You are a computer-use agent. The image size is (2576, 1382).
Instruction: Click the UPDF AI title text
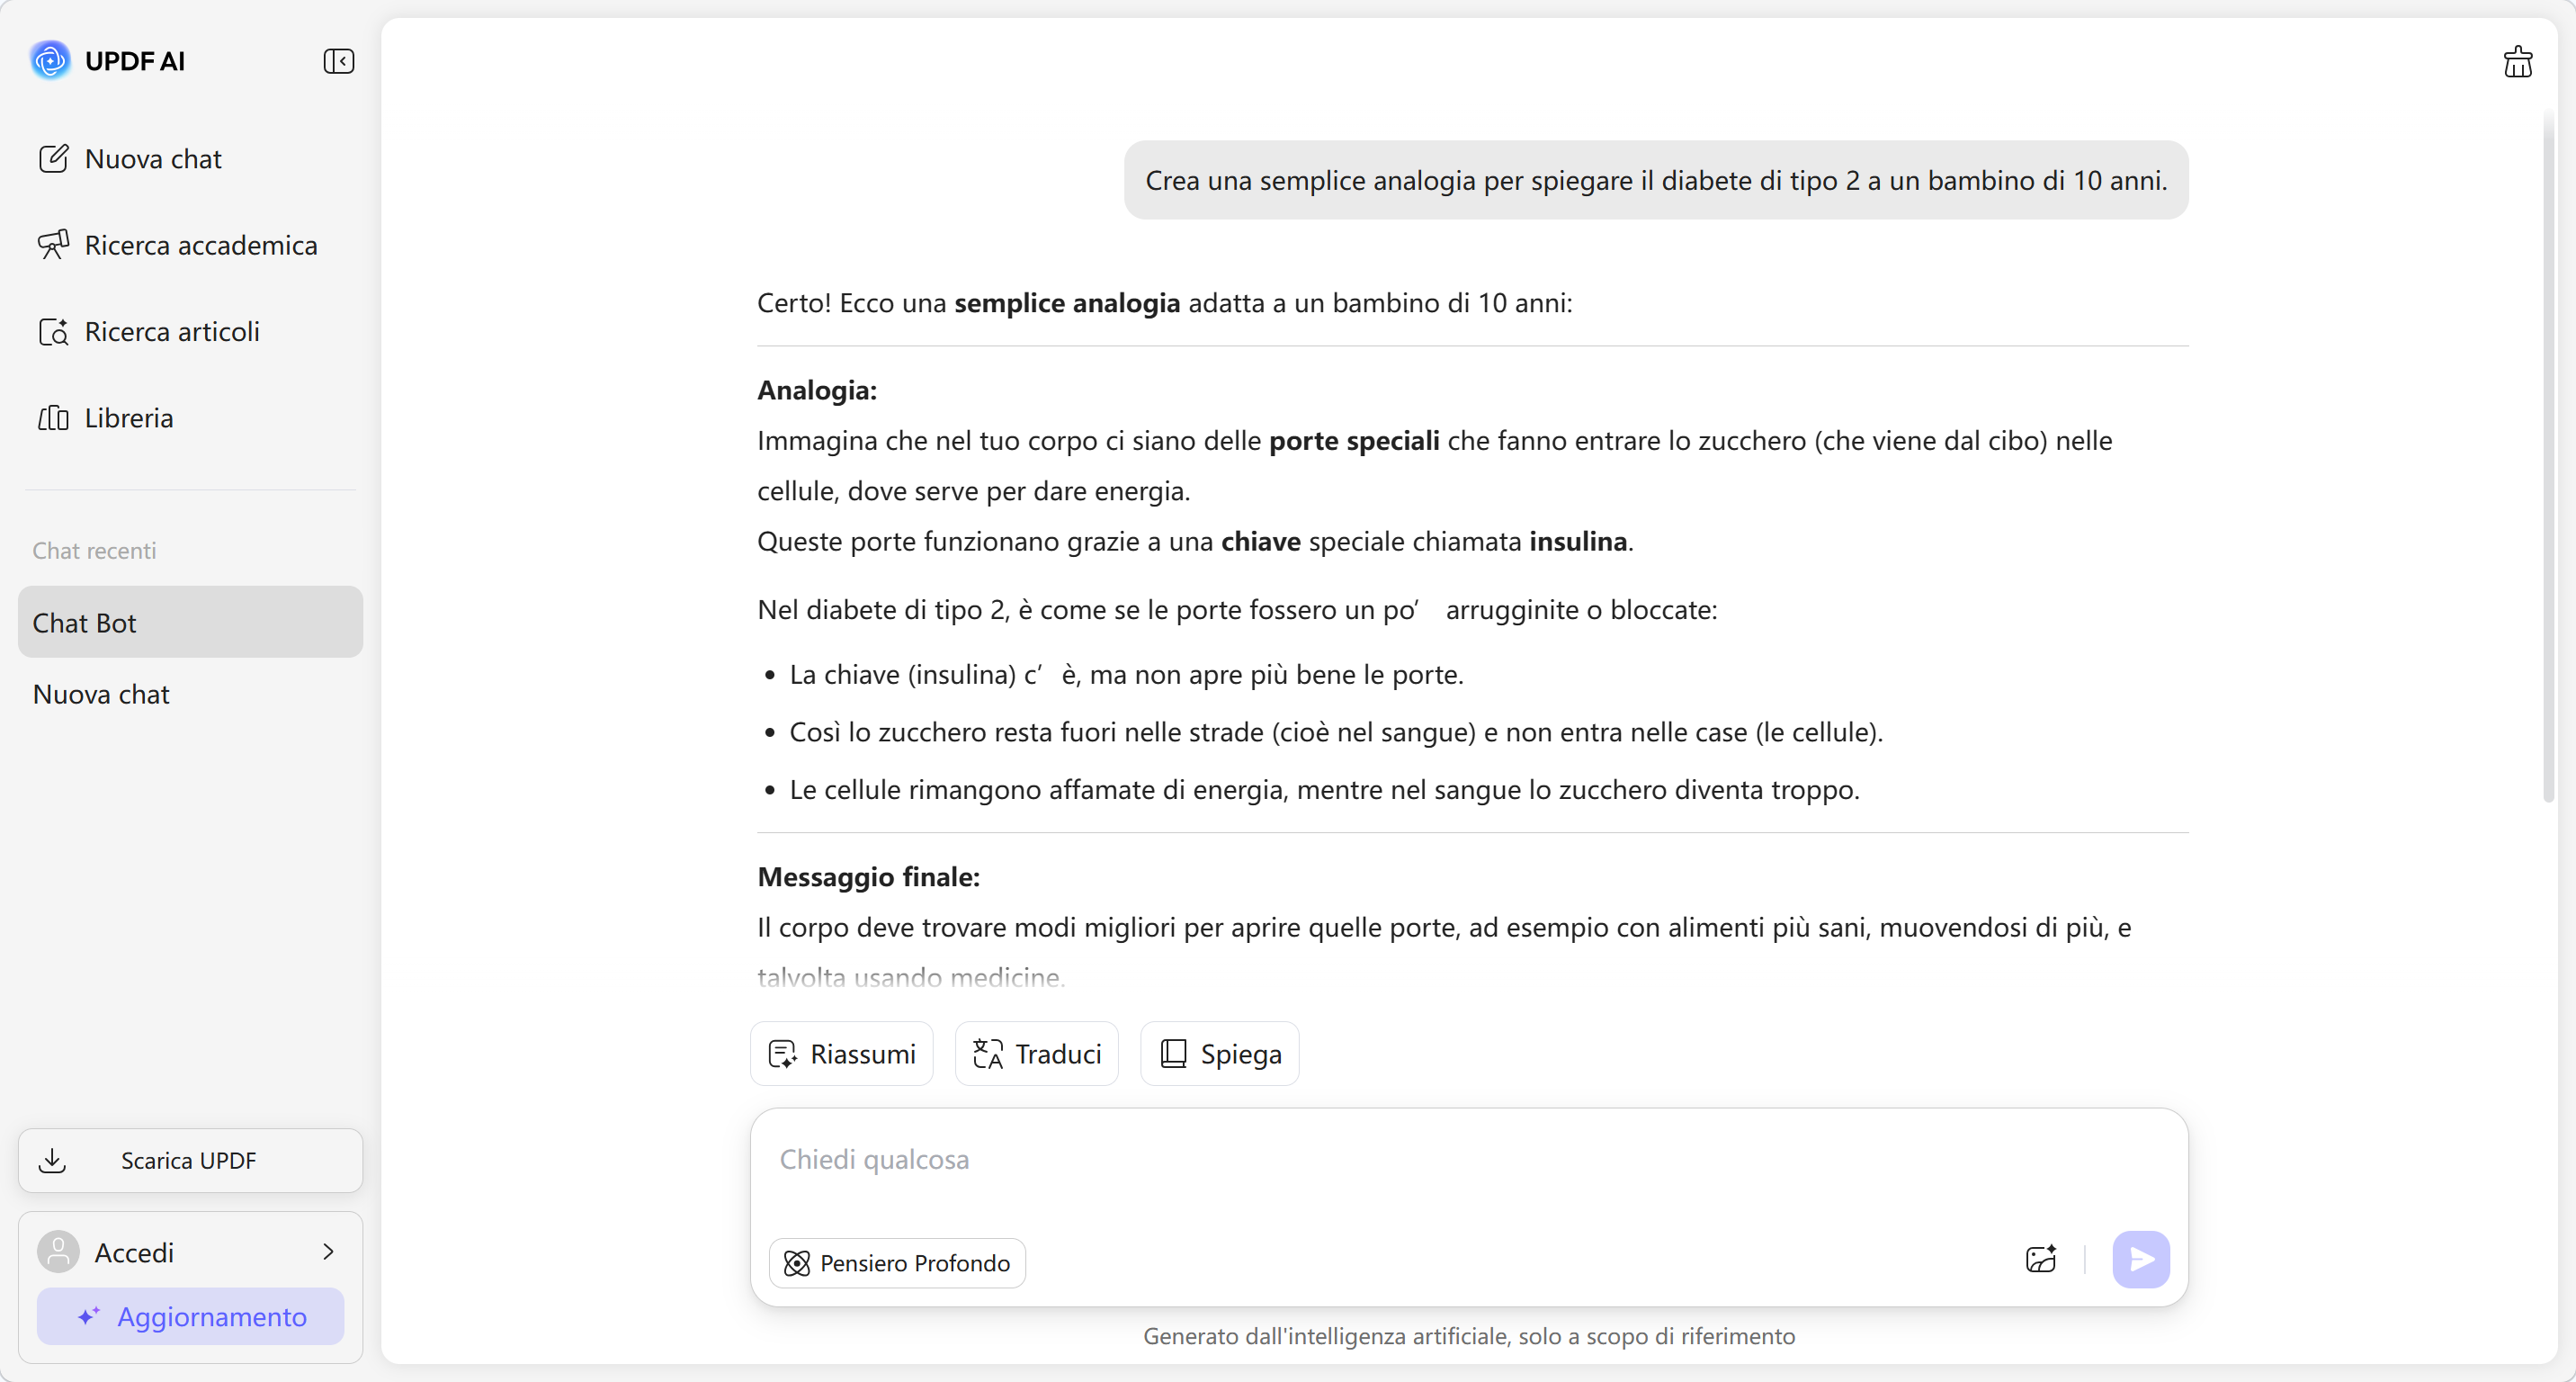(134, 61)
